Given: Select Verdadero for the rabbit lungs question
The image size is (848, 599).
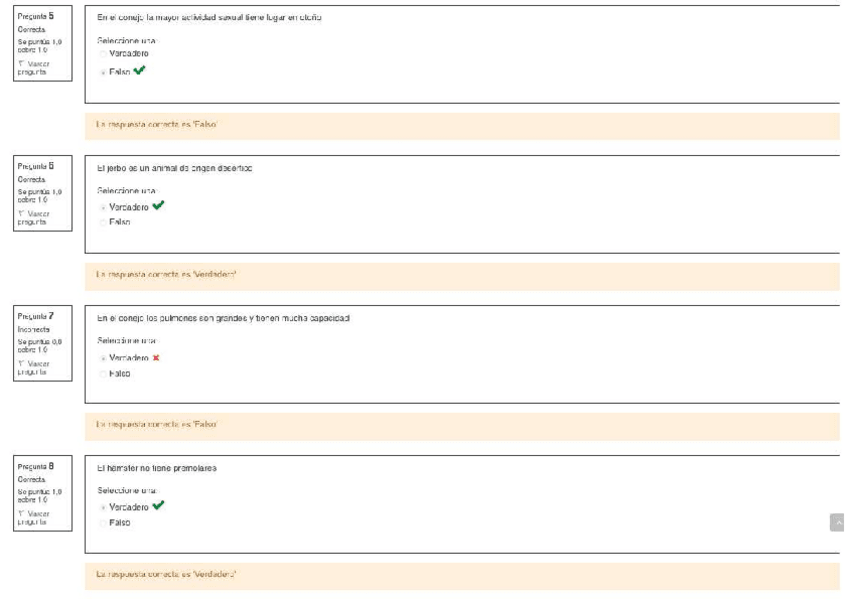Looking at the screenshot, I should pos(102,357).
